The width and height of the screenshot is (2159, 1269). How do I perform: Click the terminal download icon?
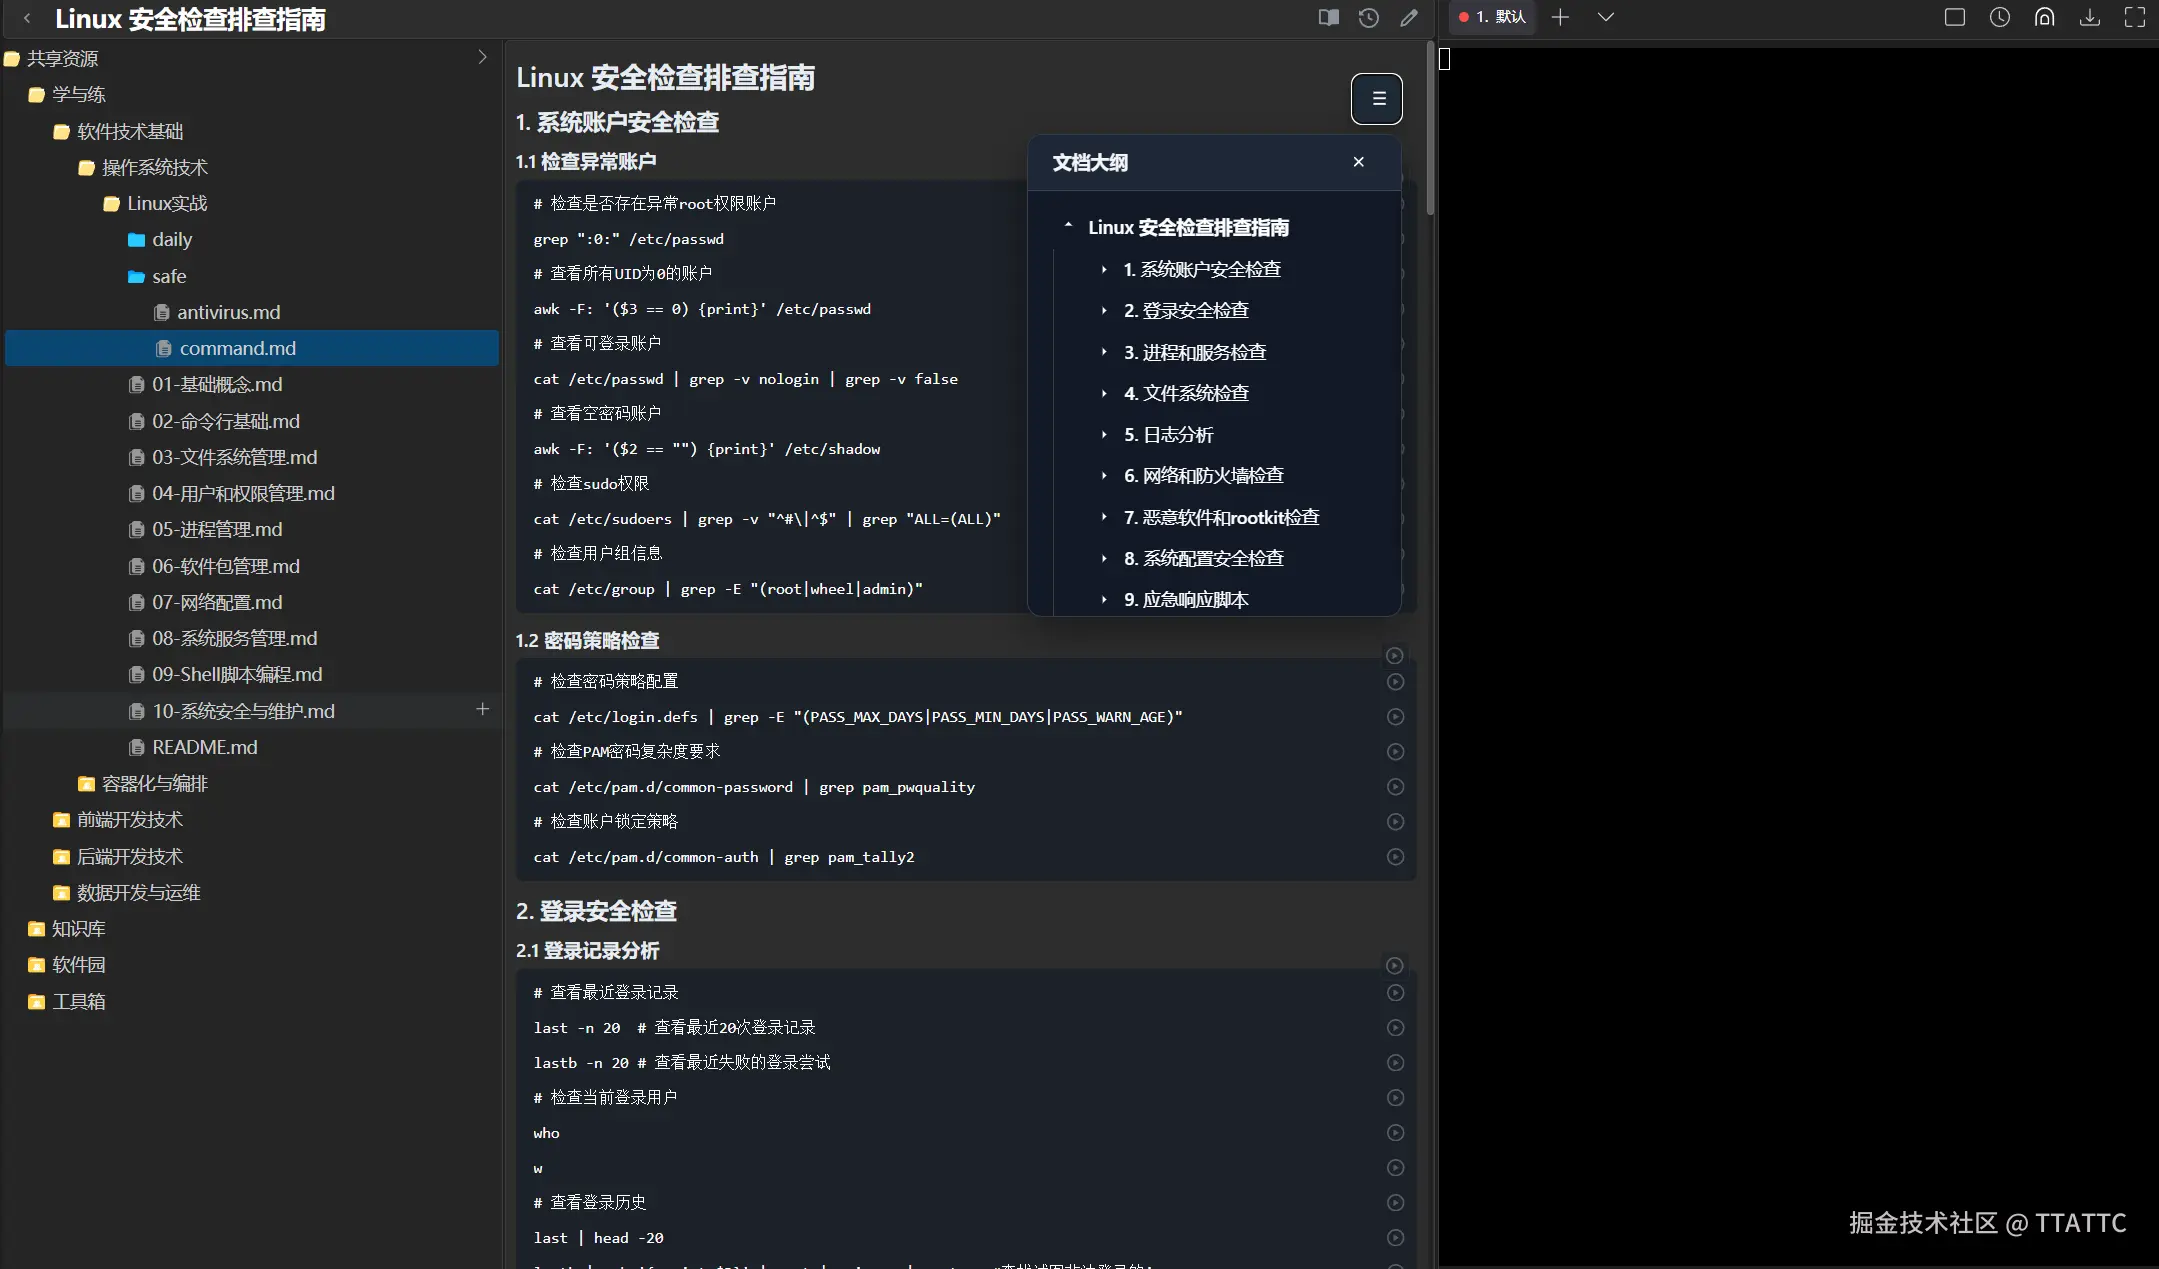[x=2089, y=17]
